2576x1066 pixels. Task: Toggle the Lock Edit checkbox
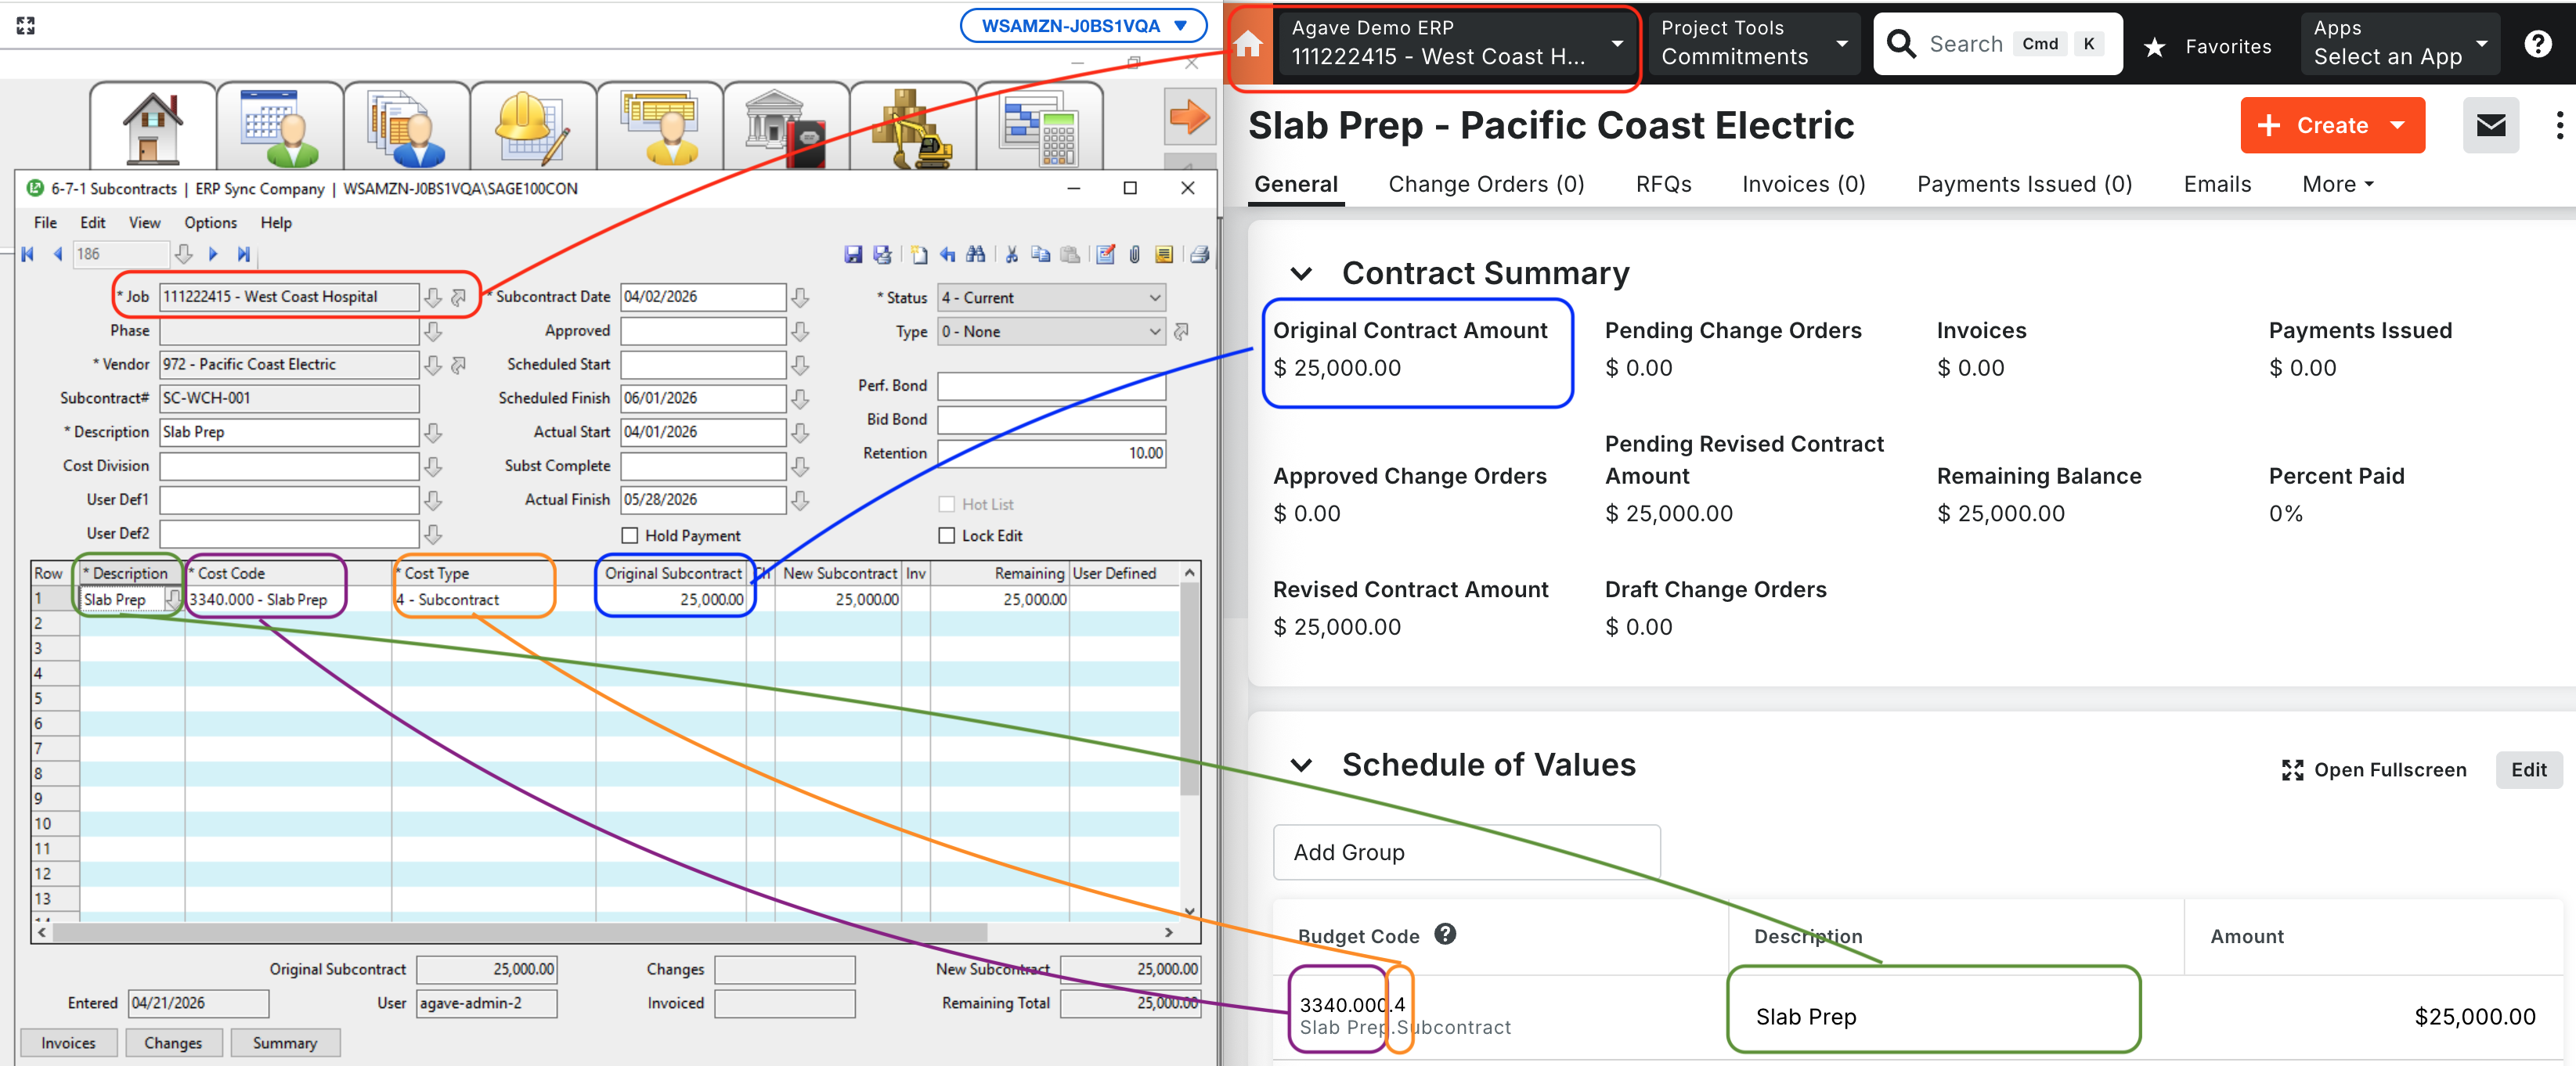point(946,536)
